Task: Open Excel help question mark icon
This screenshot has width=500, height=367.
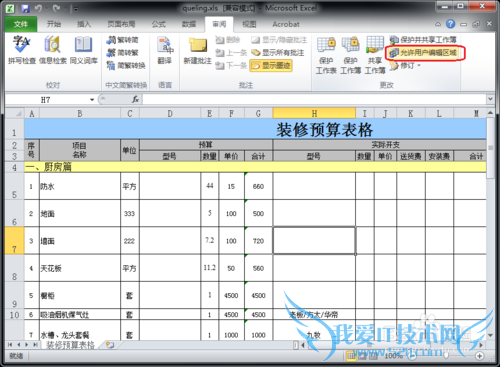Action: click(450, 24)
